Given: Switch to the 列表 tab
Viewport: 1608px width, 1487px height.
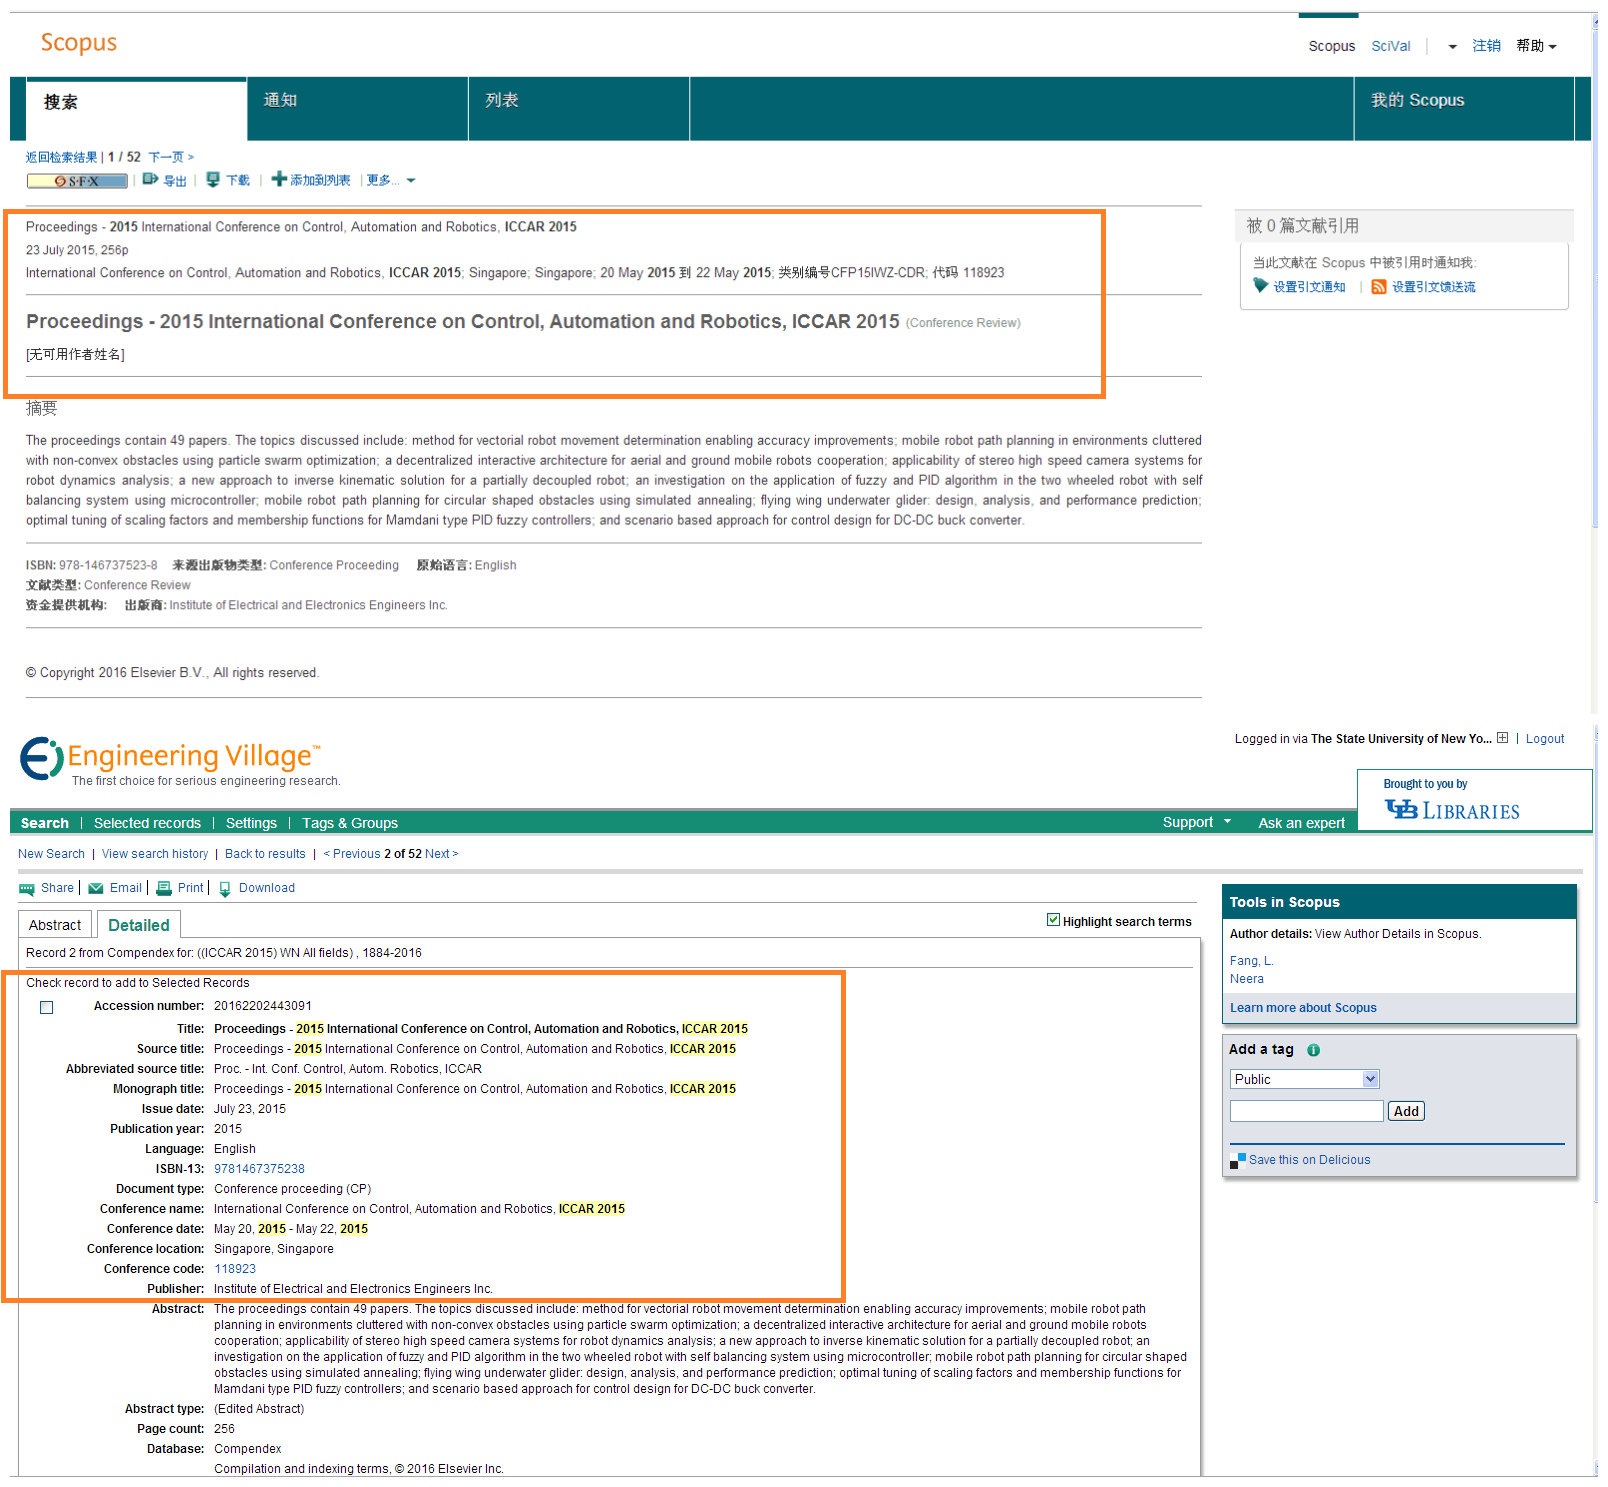Looking at the screenshot, I should (579, 108).
